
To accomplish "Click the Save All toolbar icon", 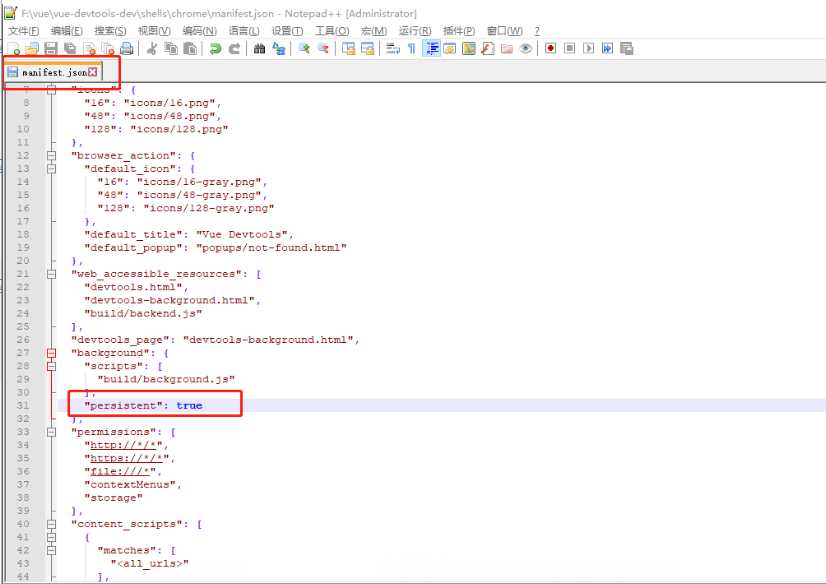I will 70,49.
